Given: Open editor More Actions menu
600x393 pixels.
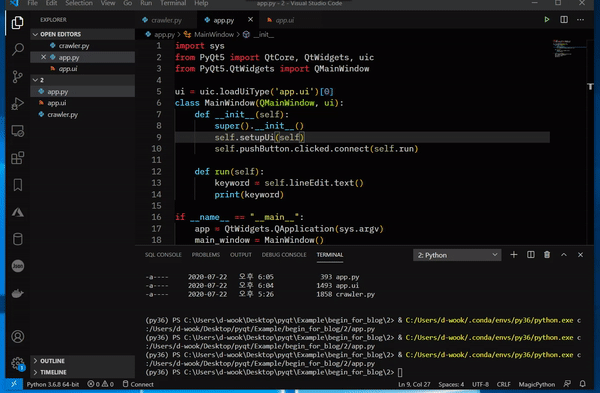Looking at the screenshot, I should click(580, 20).
